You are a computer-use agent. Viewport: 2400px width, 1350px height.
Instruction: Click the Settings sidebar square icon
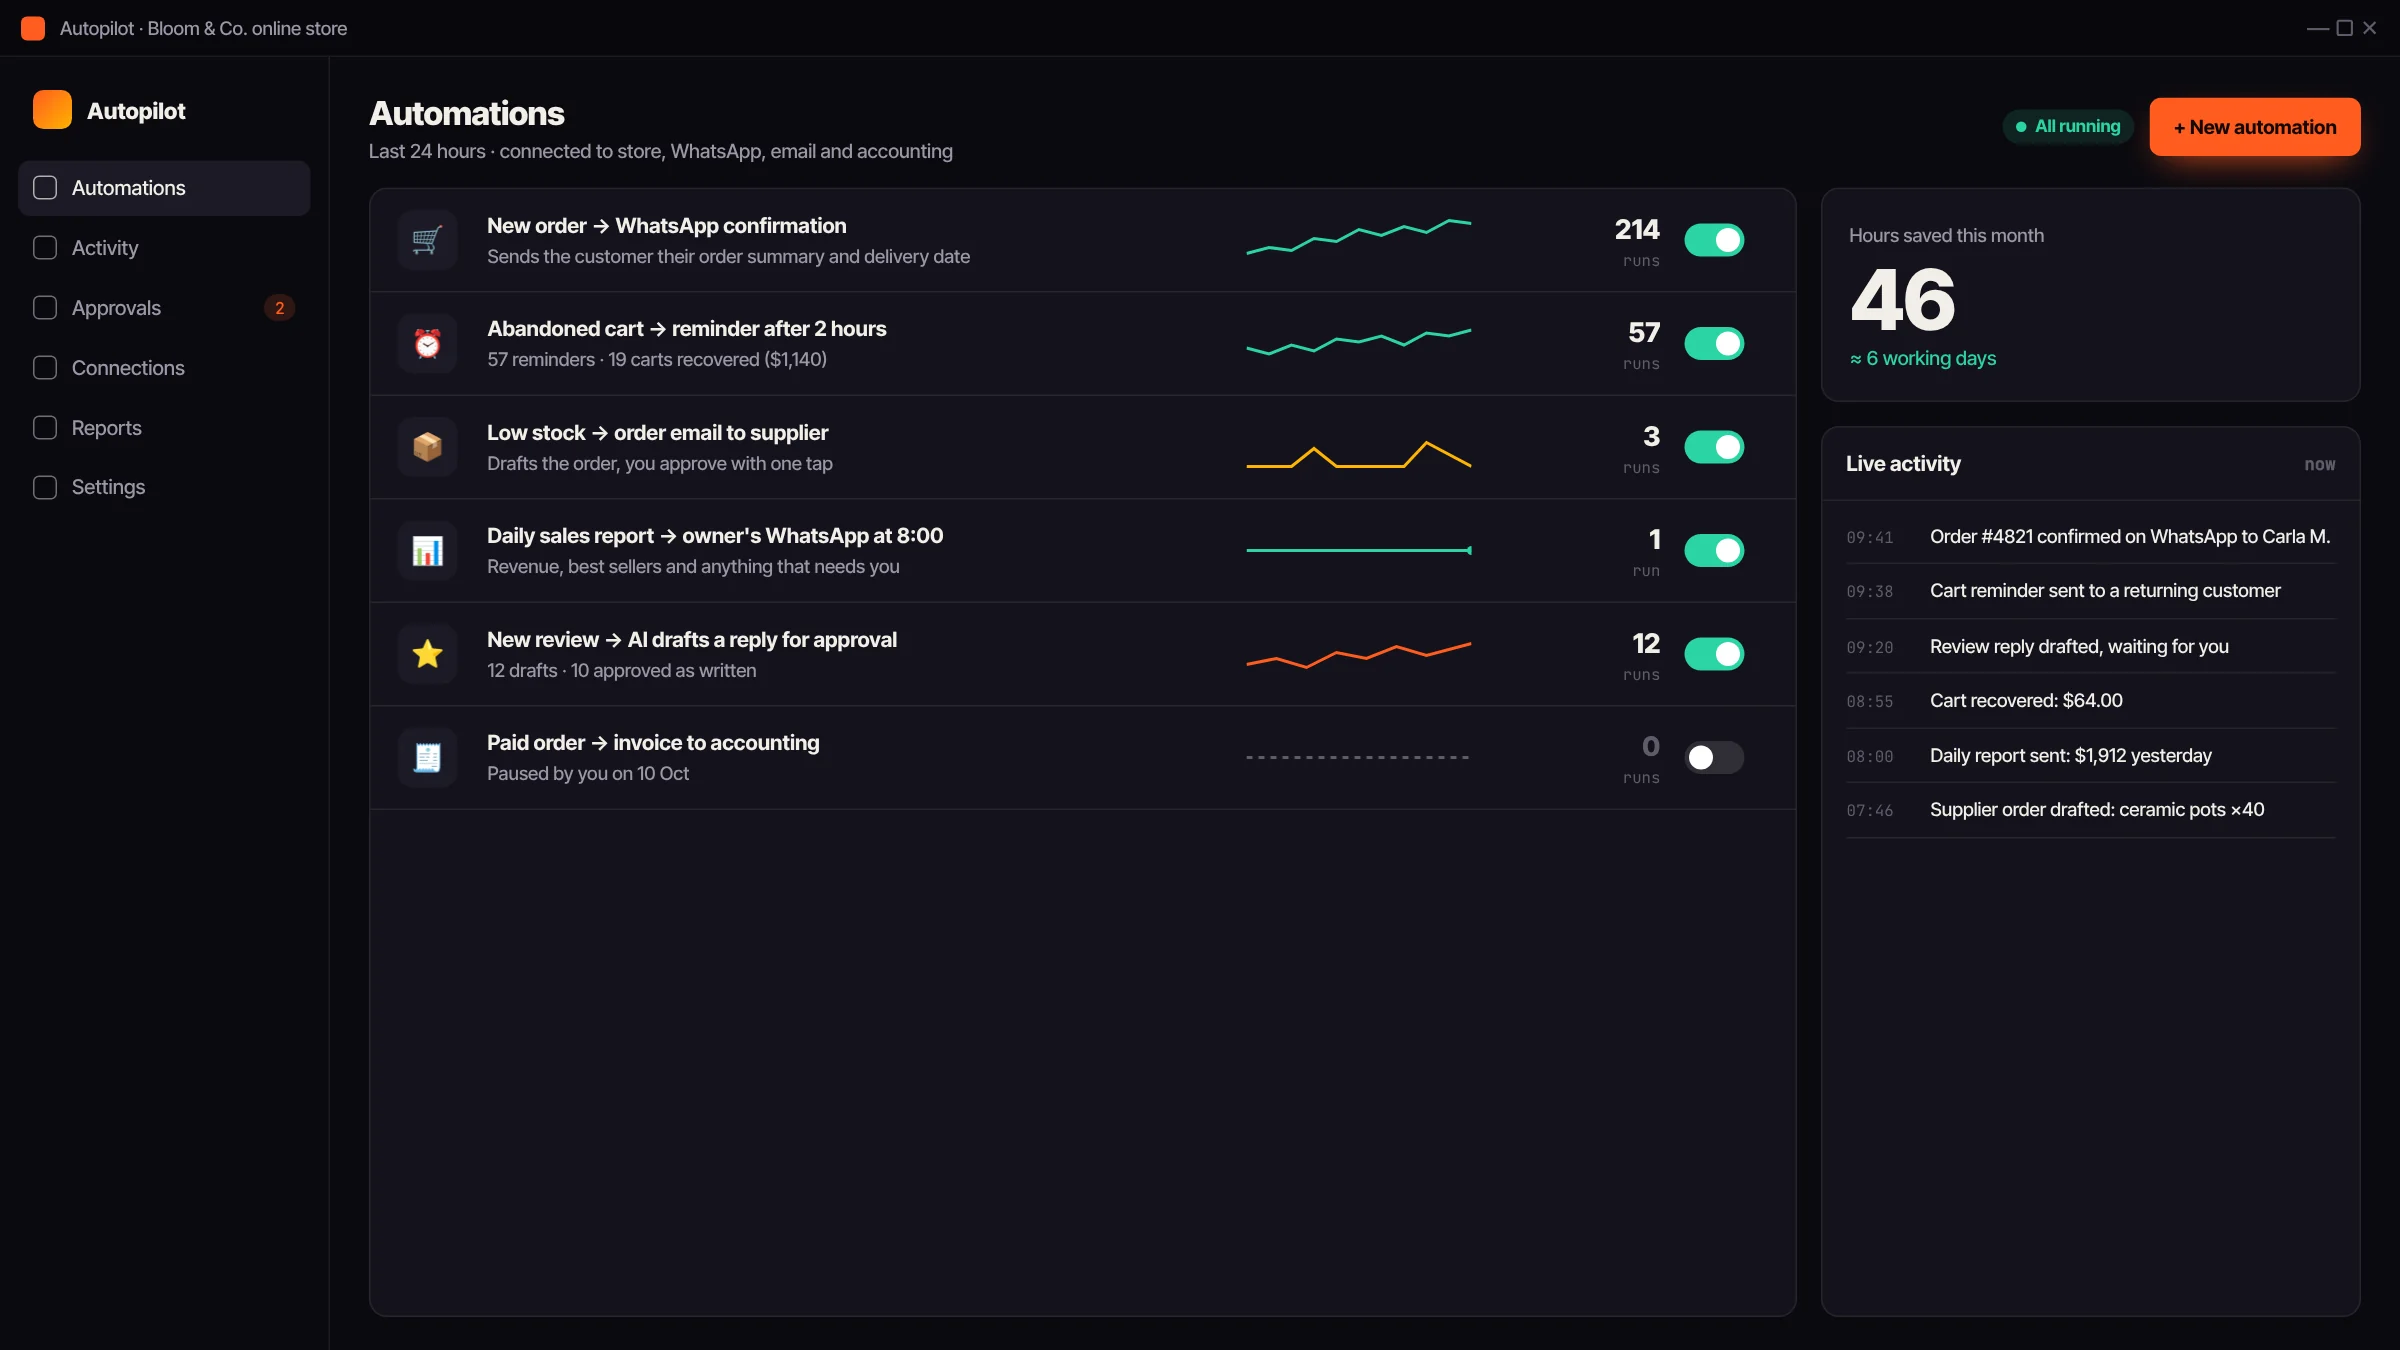(x=45, y=487)
